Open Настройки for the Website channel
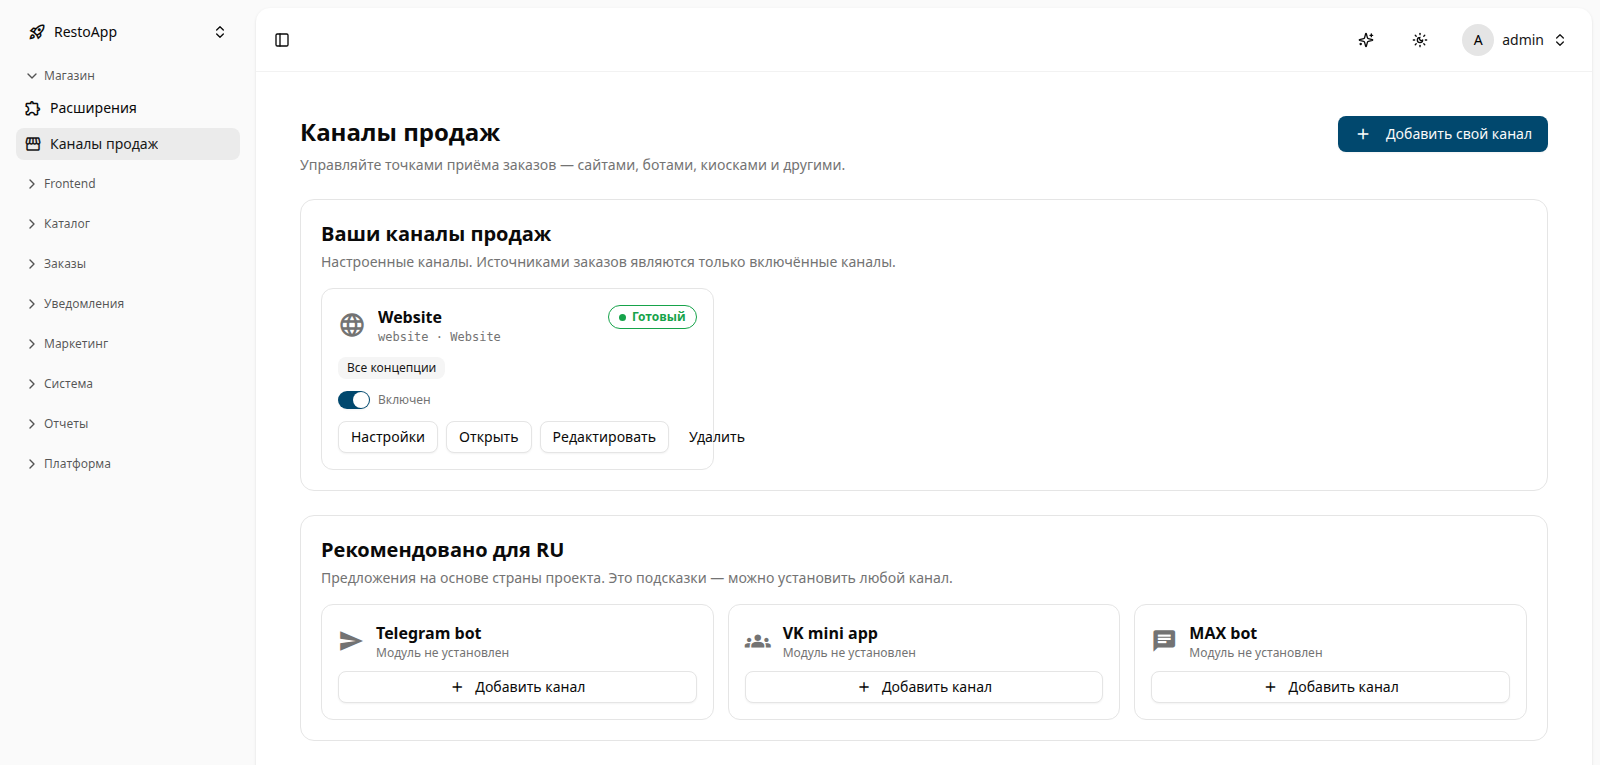Image resolution: width=1600 pixels, height=765 pixels. pos(388,437)
